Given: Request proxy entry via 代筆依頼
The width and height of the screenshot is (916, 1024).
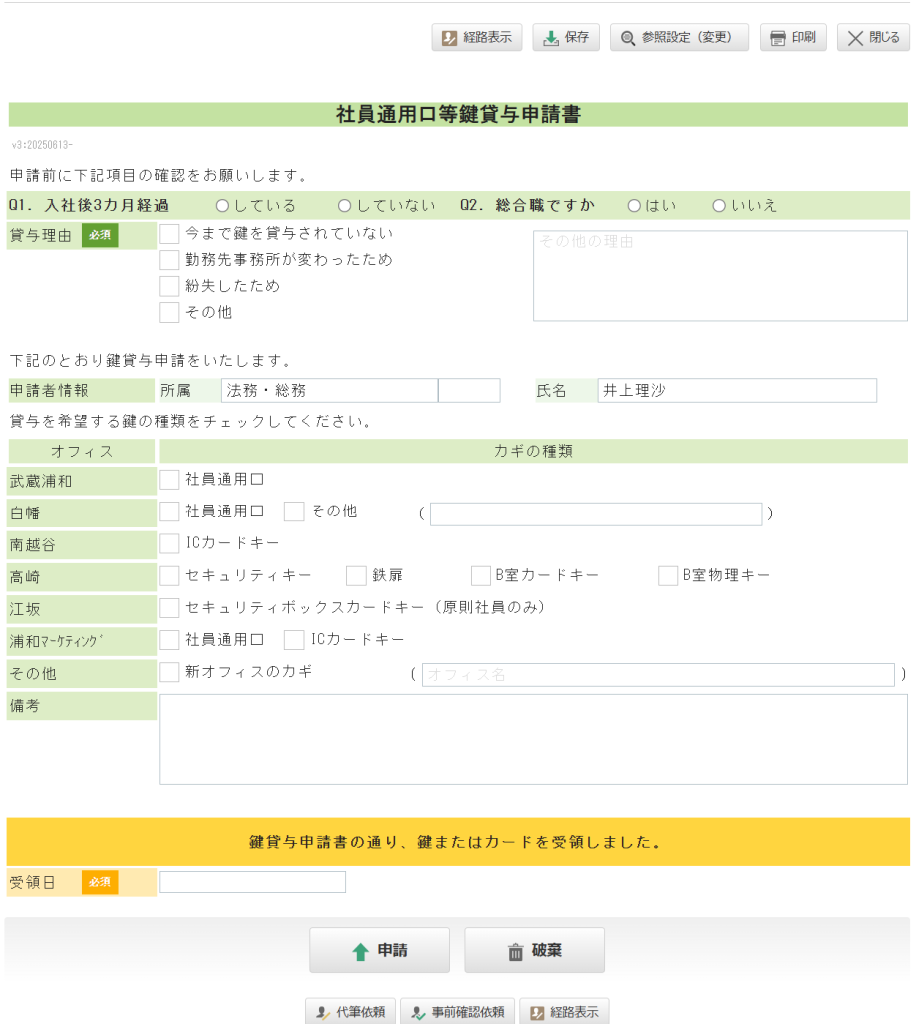Looking at the screenshot, I should click(x=350, y=1011).
